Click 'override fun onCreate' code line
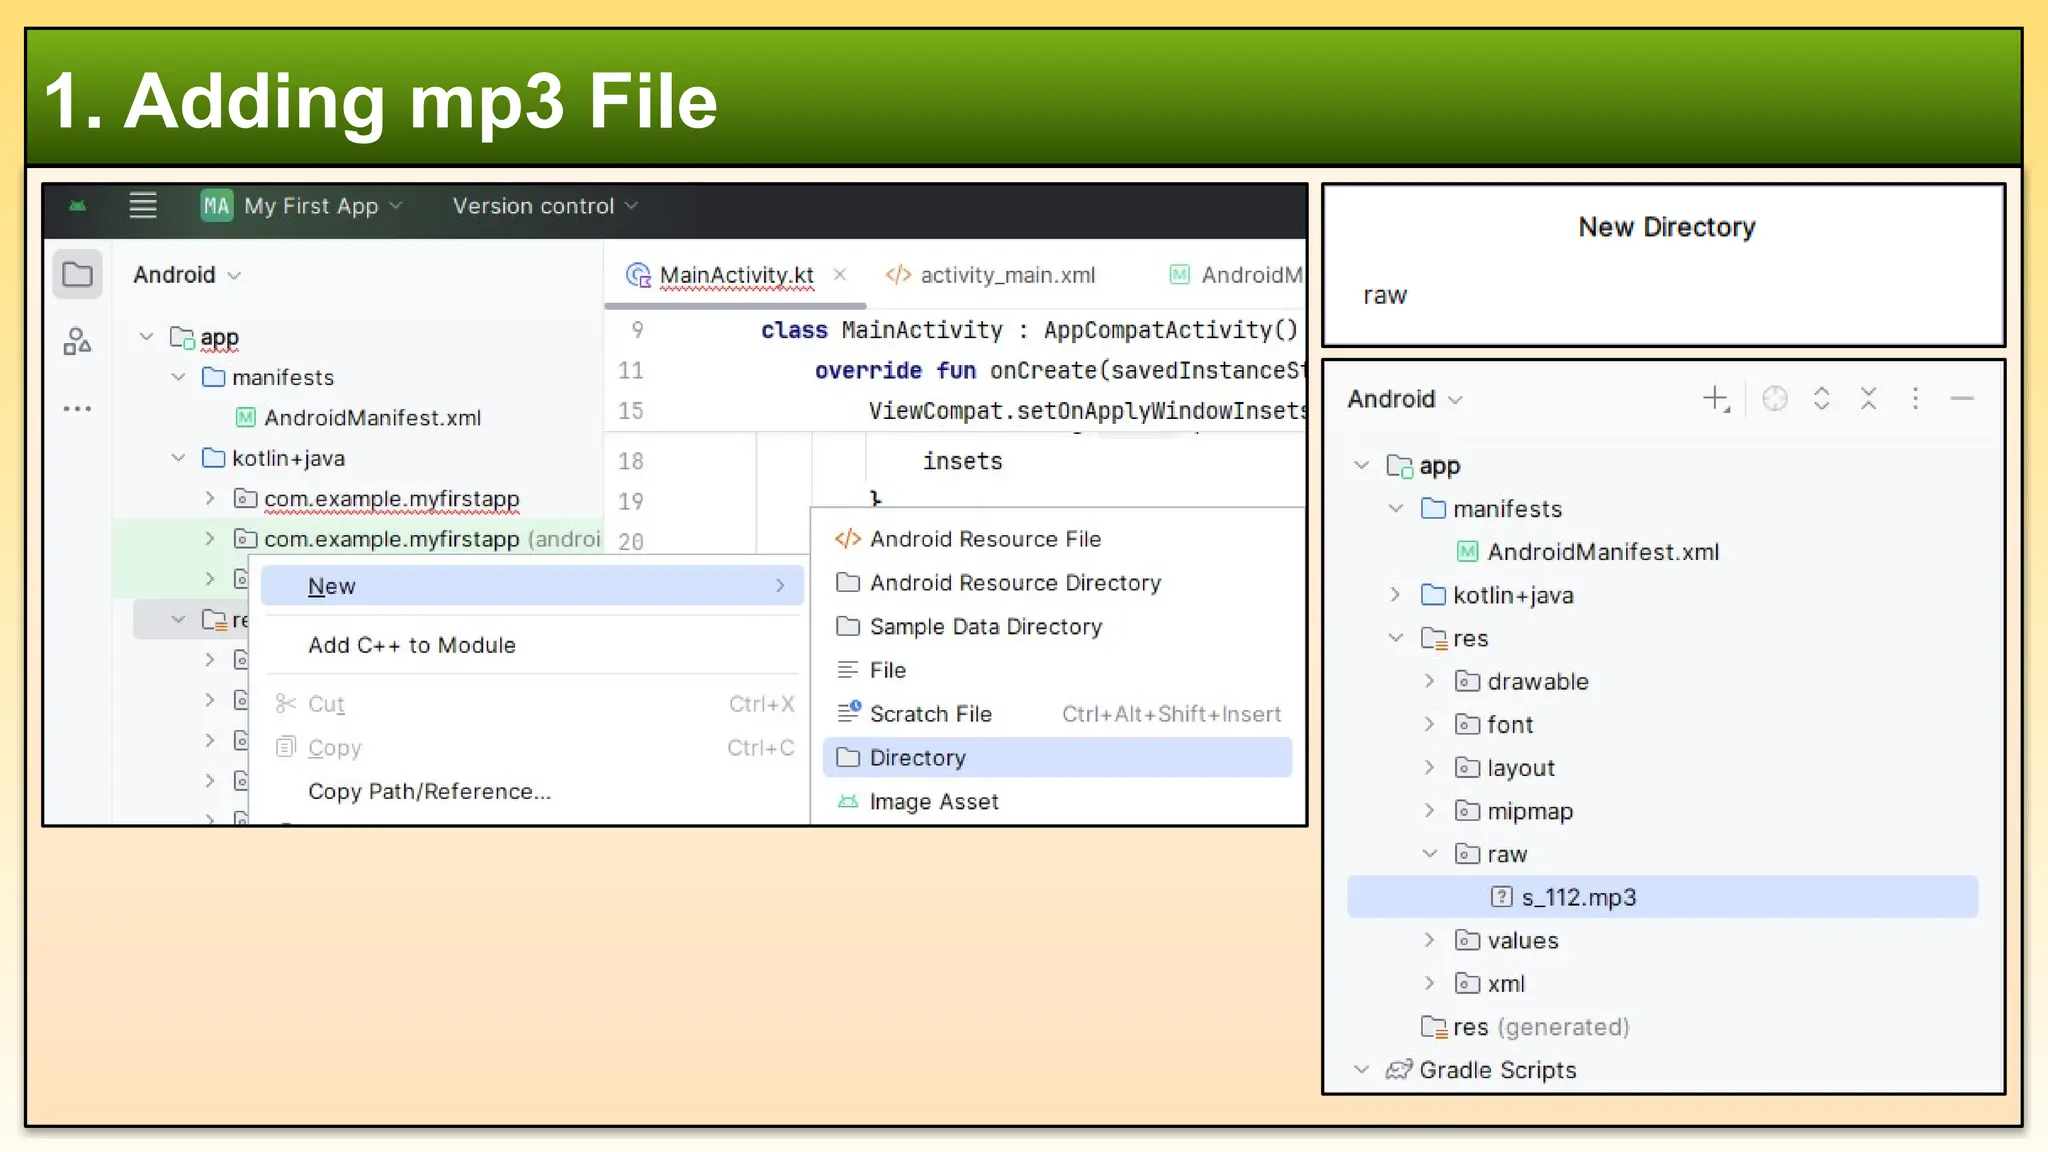2048x1152 pixels. (1060, 371)
